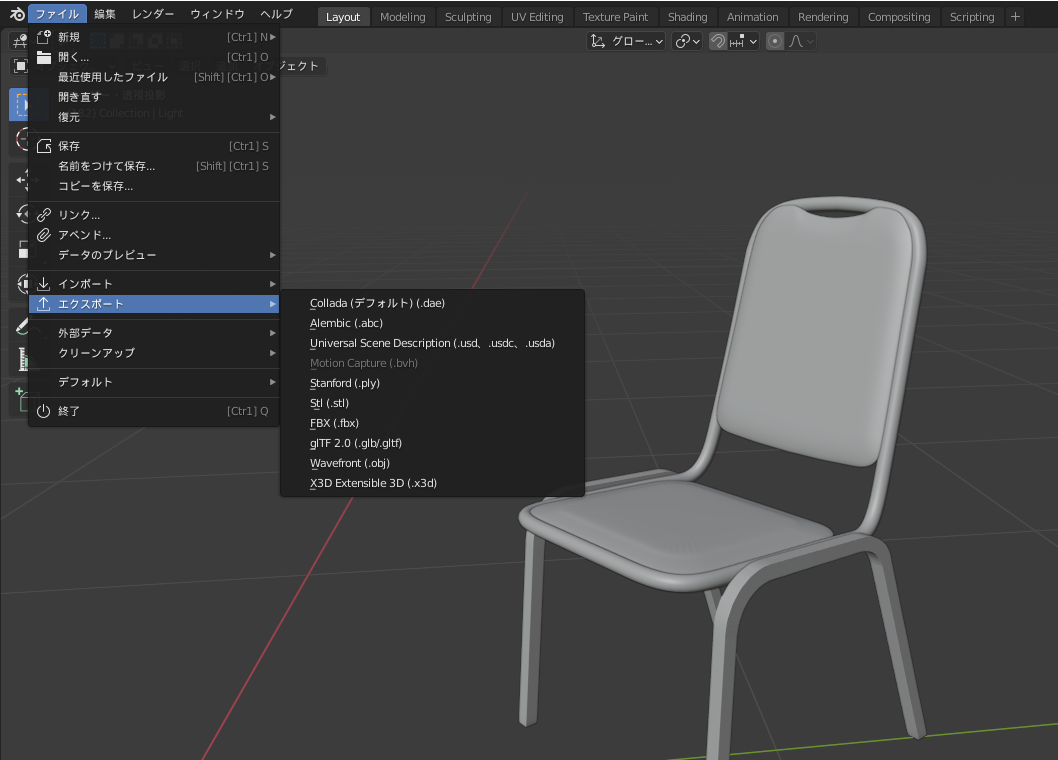Screen dimensions: 1058x760
Task: Choose リンク... menu entry
Action: point(154,215)
